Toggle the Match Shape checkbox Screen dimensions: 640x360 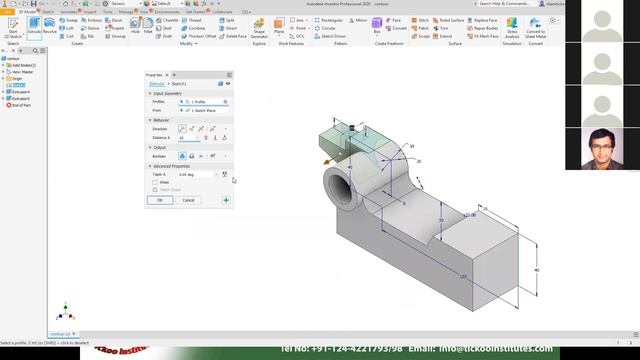point(155,190)
